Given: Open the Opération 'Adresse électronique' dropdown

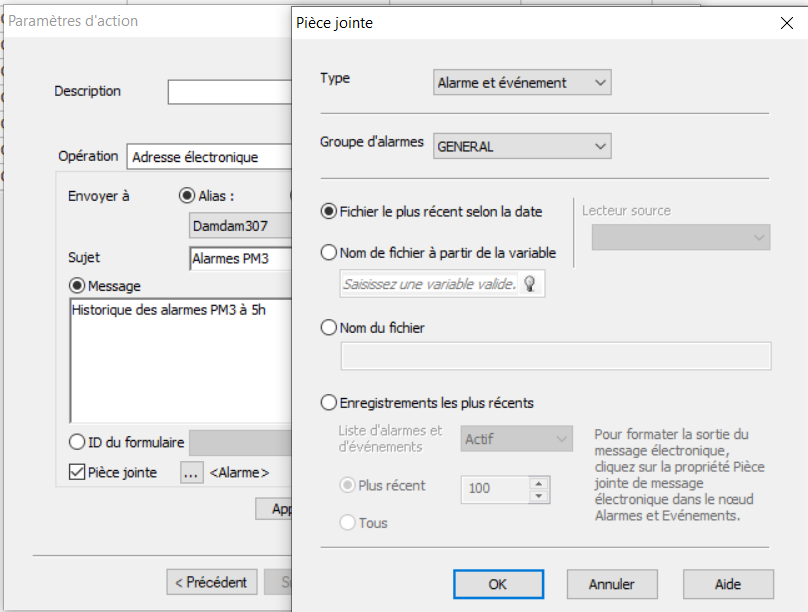Looking at the screenshot, I should tap(210, 157).
